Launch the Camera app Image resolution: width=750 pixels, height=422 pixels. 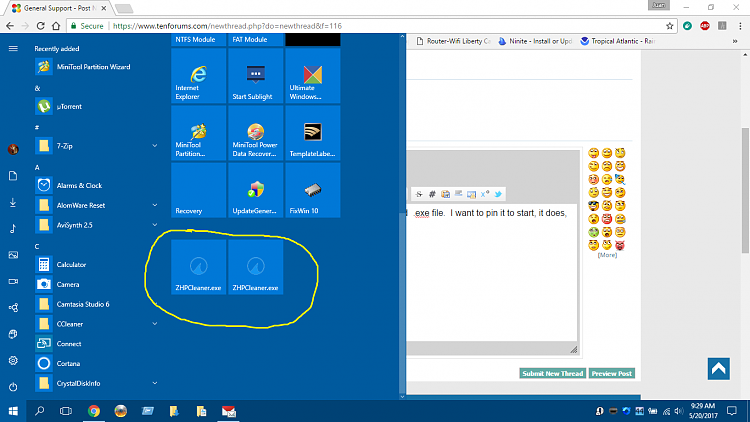[x=96, y=284]
